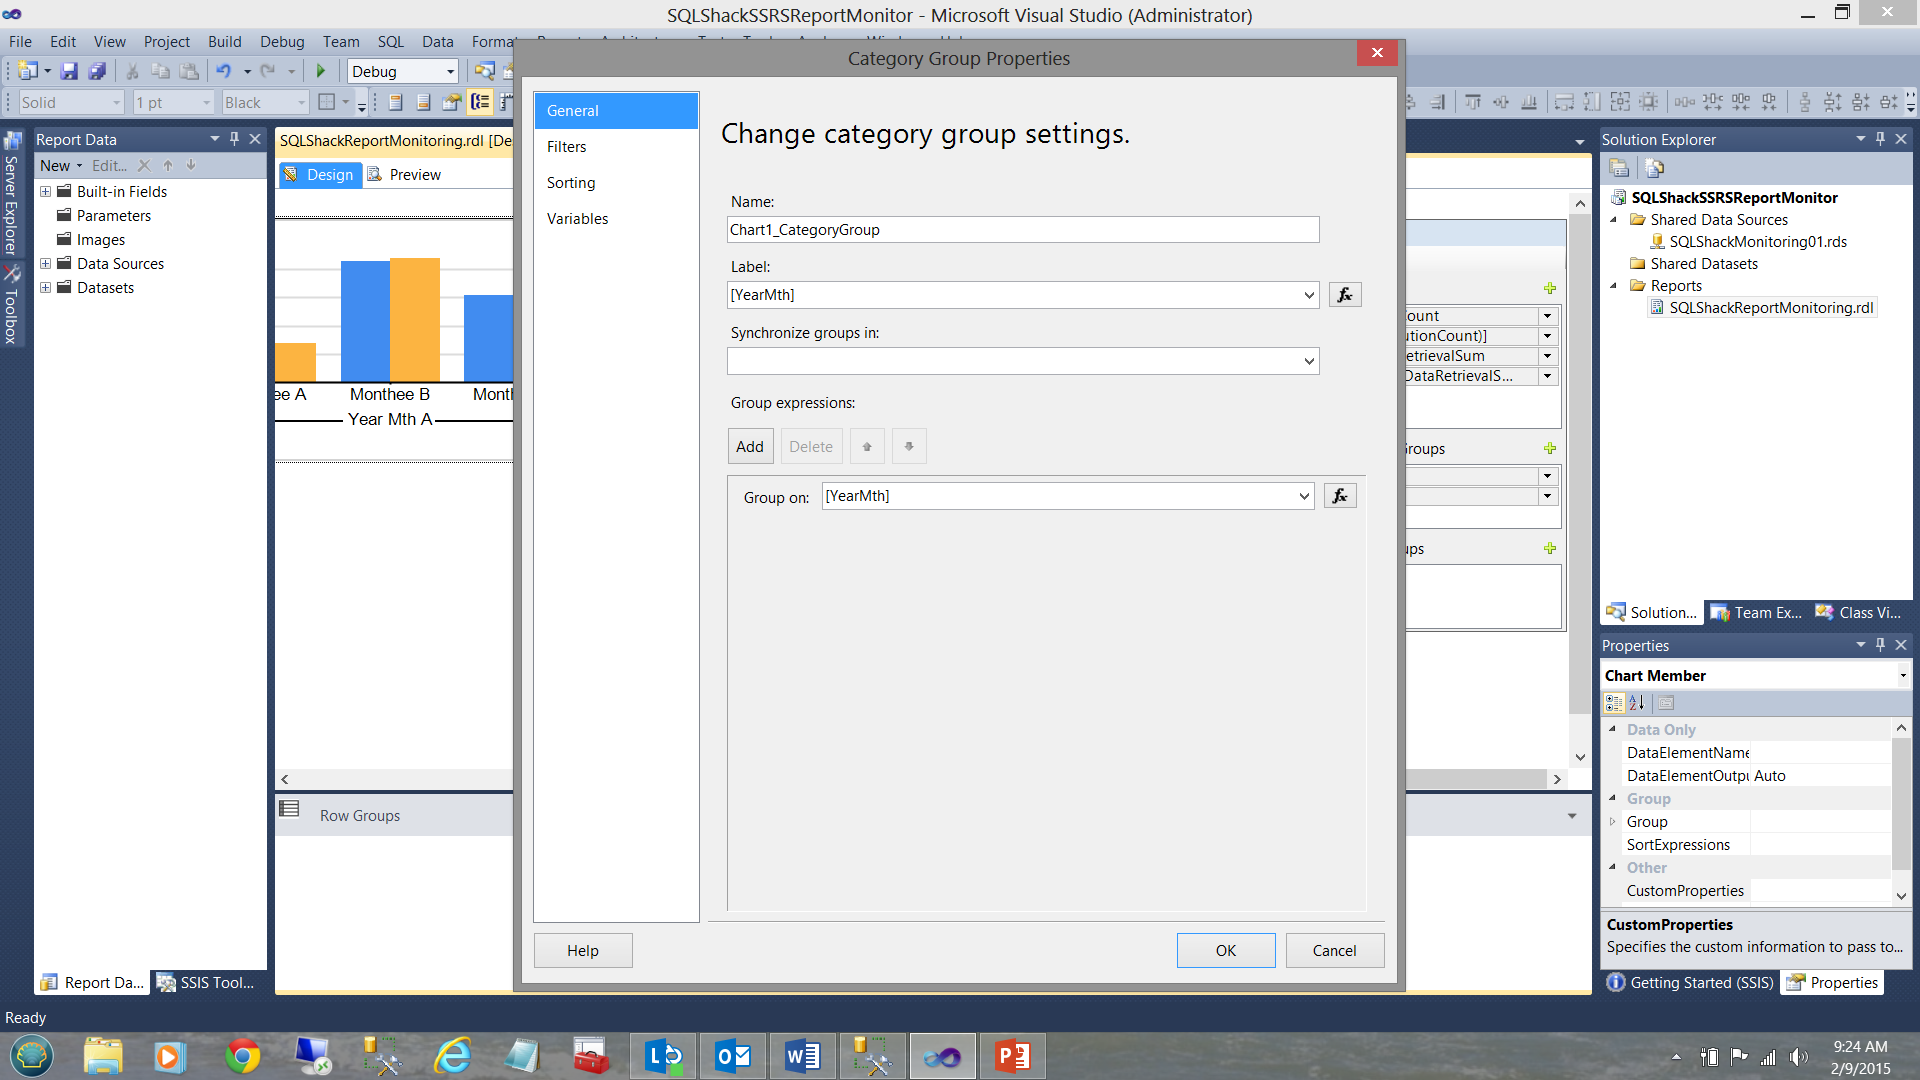The width and height of the screenshot is (1920, 1080).
Task: Click the Categorized view icon in Properties
Action: click(1614, 703)
